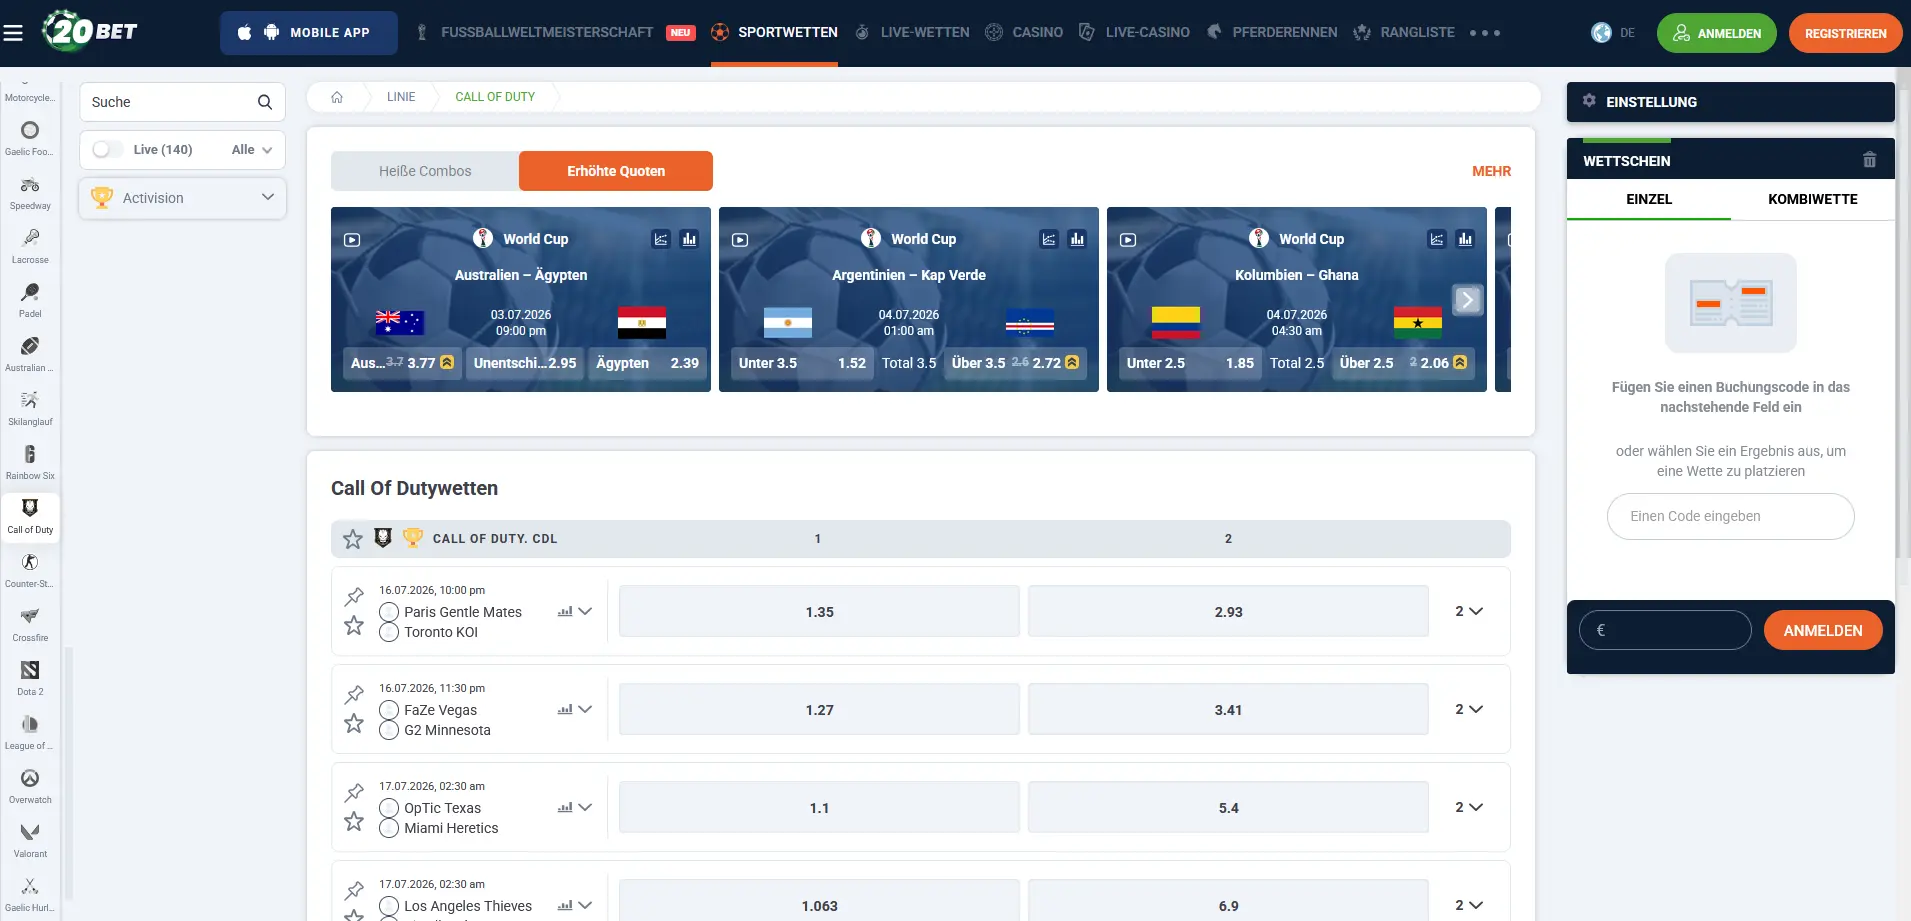The width and height of the screenshot is (1911, 921).
Task: Go to home via breadcrumb house icon
Action: coord(337,97)
